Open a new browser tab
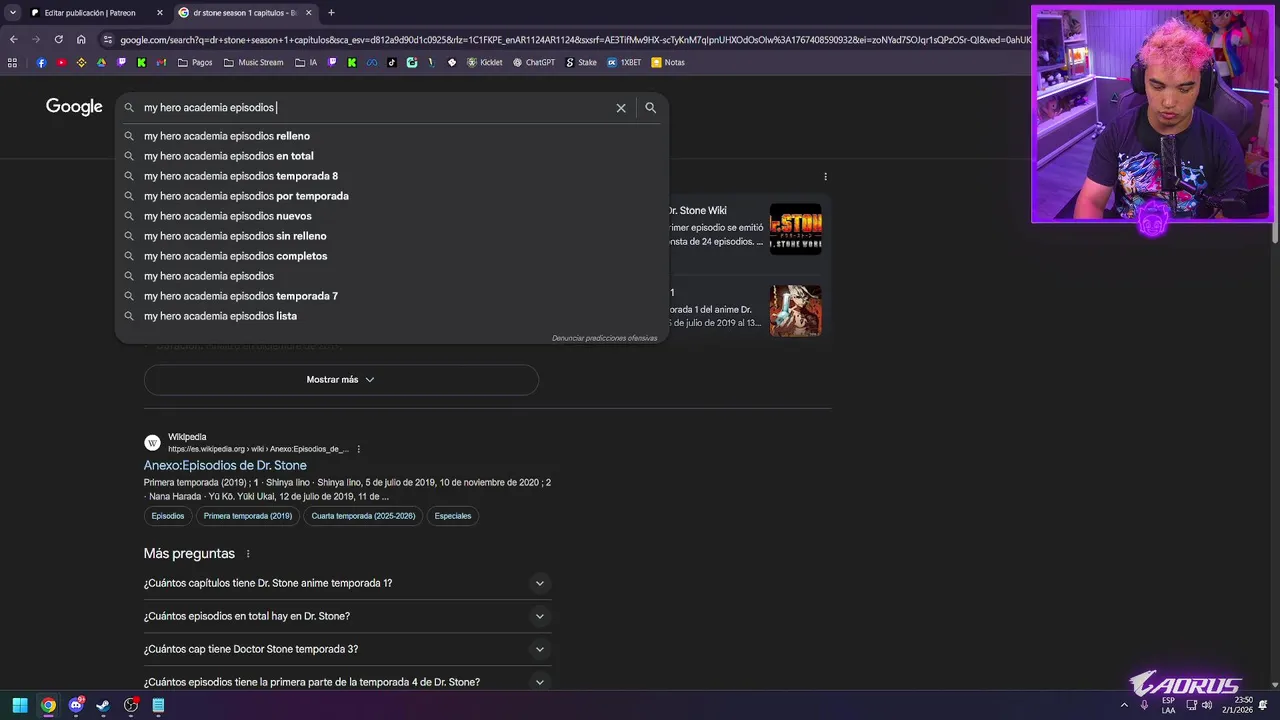 click(331, 13)
